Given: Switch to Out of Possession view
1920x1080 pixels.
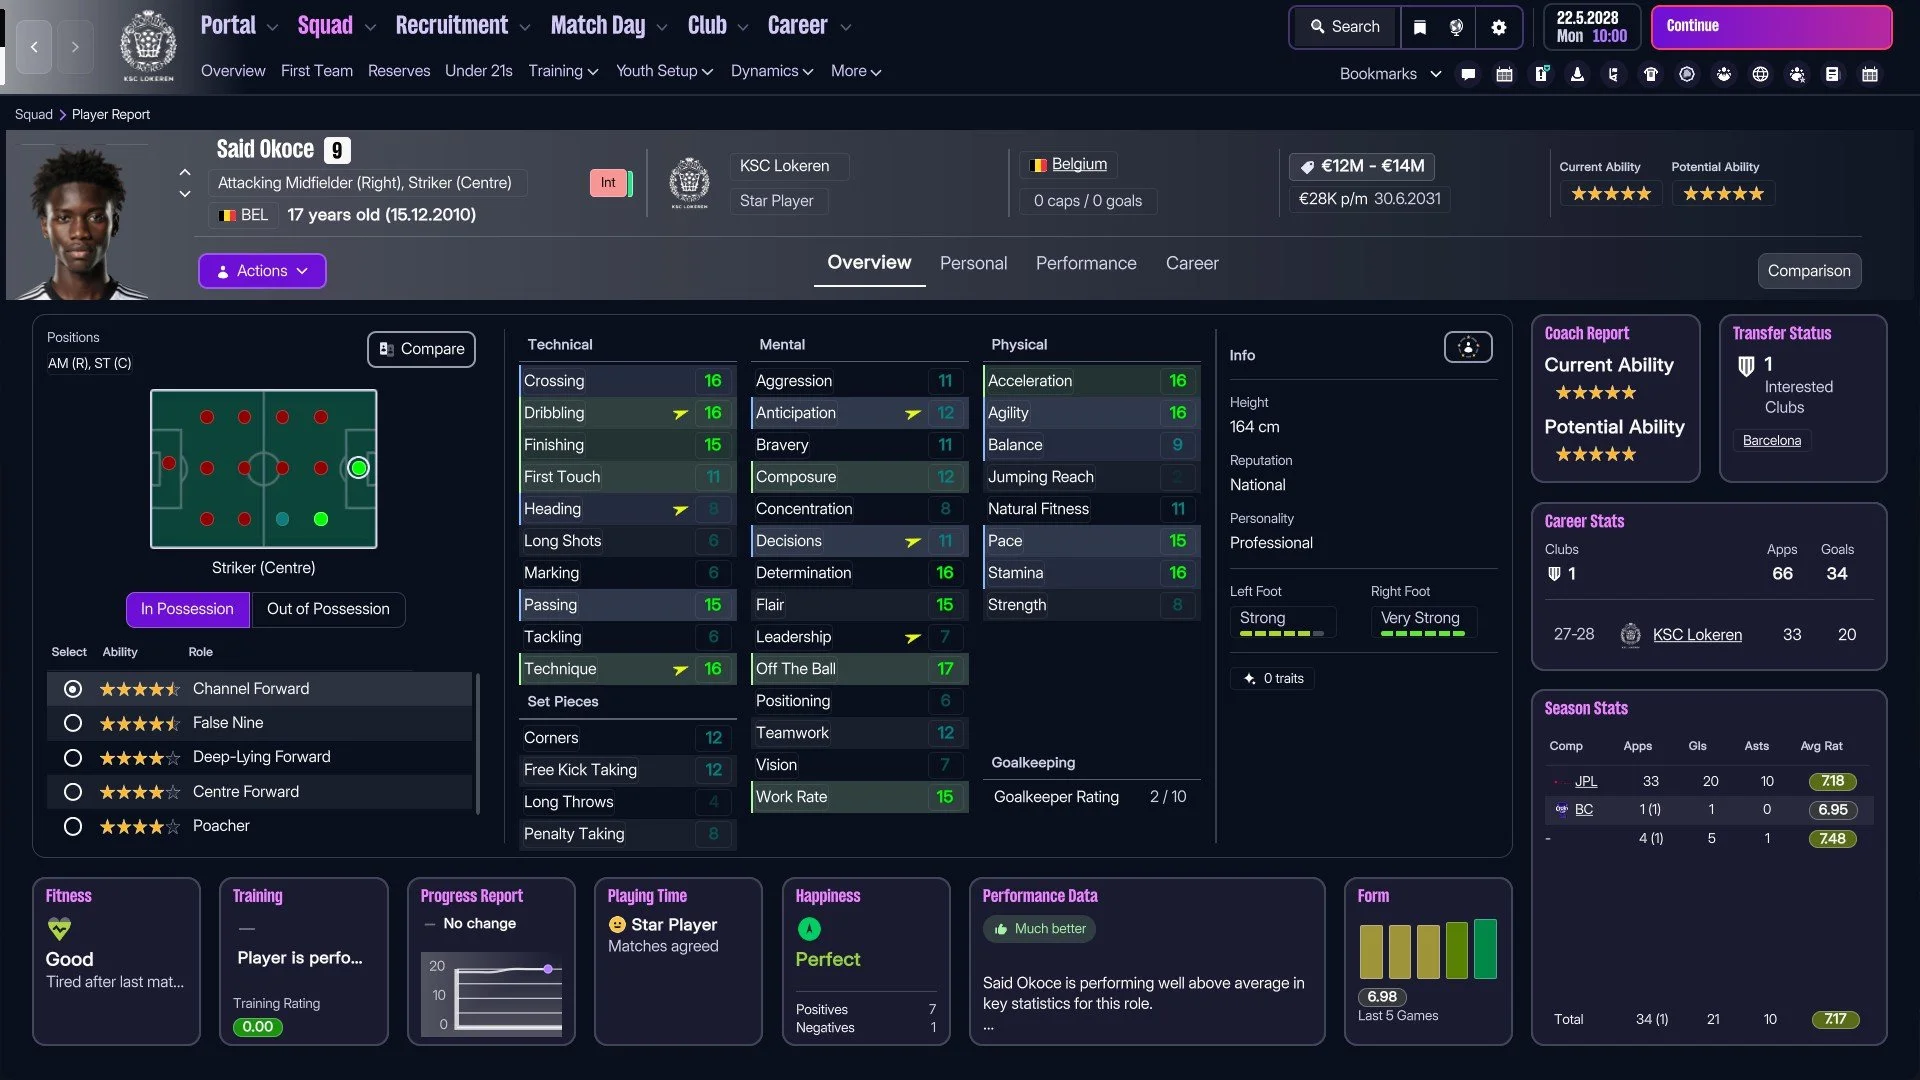Looking at the screenshot, I should 328,609.
